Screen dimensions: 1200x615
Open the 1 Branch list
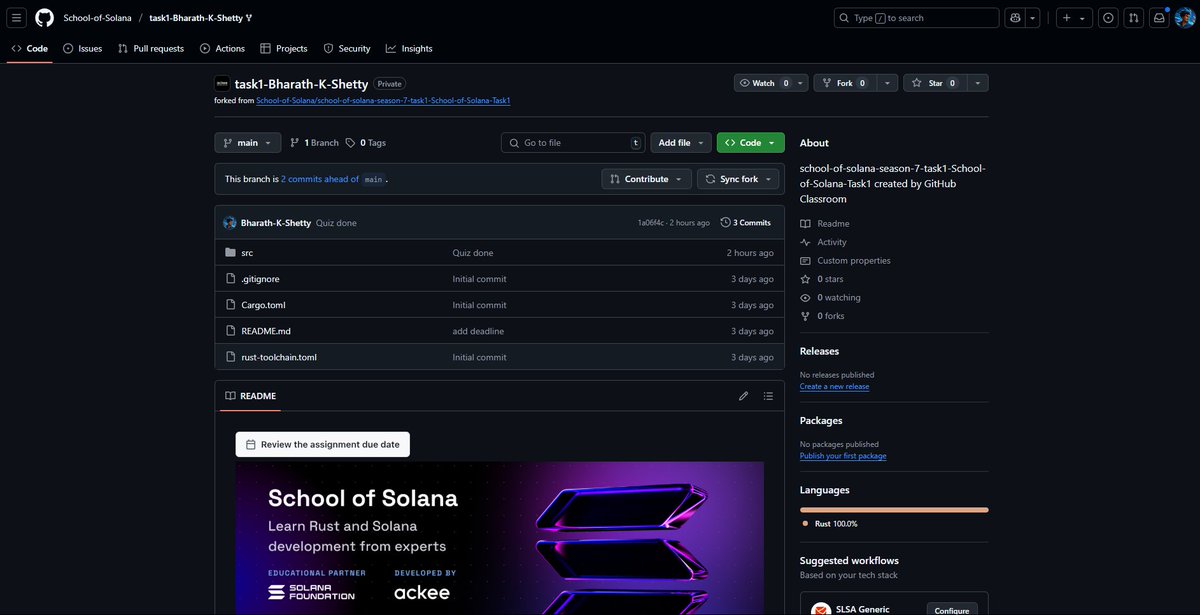315,143
